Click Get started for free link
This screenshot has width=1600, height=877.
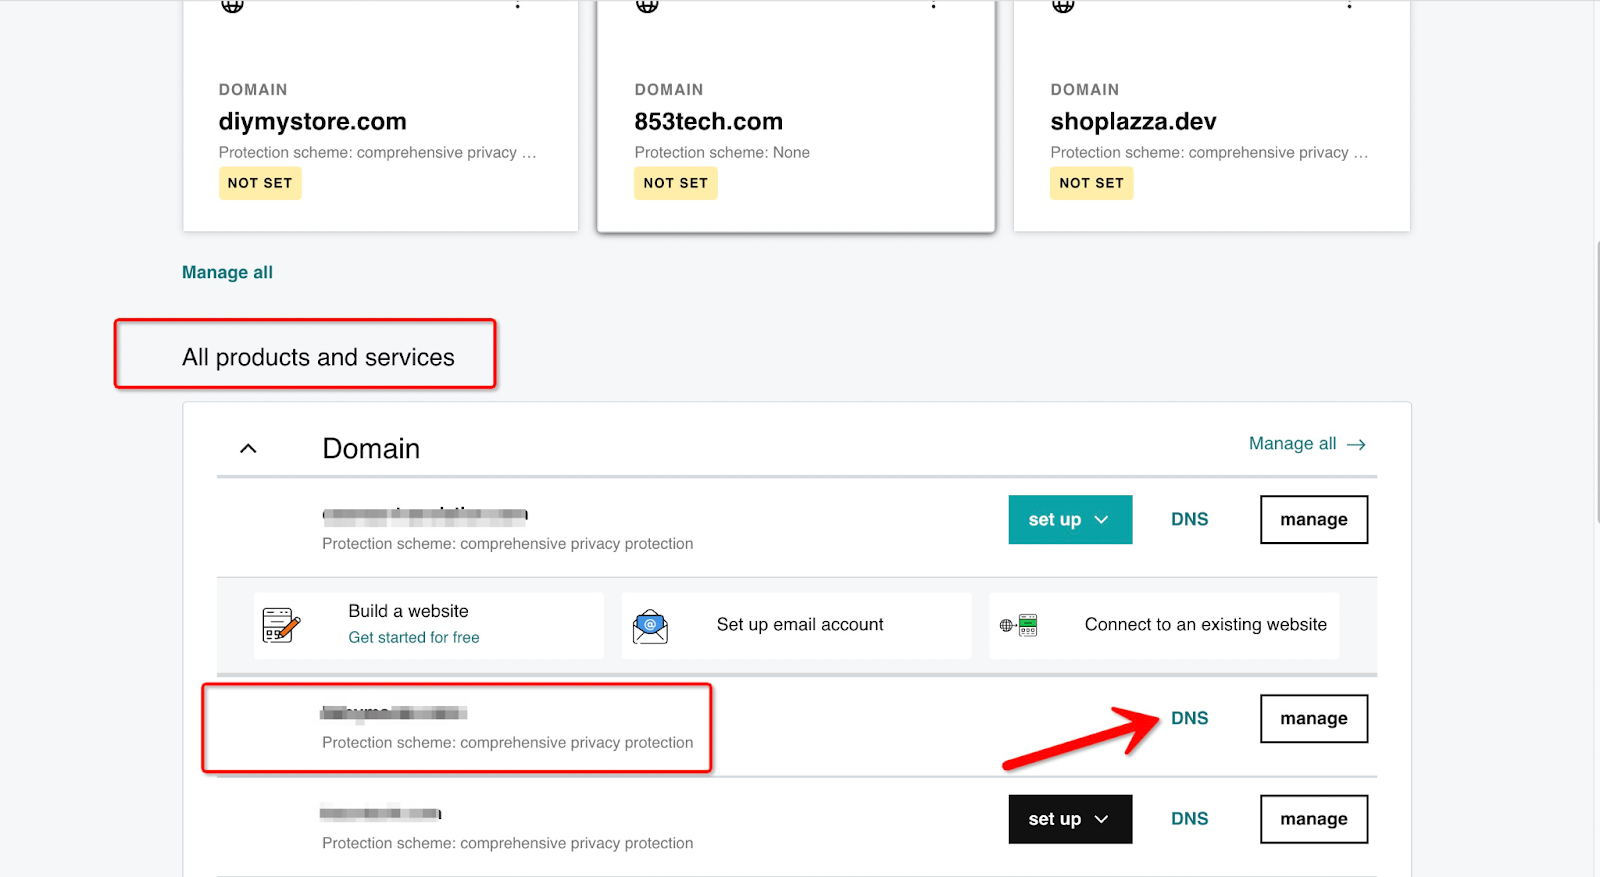414,637
